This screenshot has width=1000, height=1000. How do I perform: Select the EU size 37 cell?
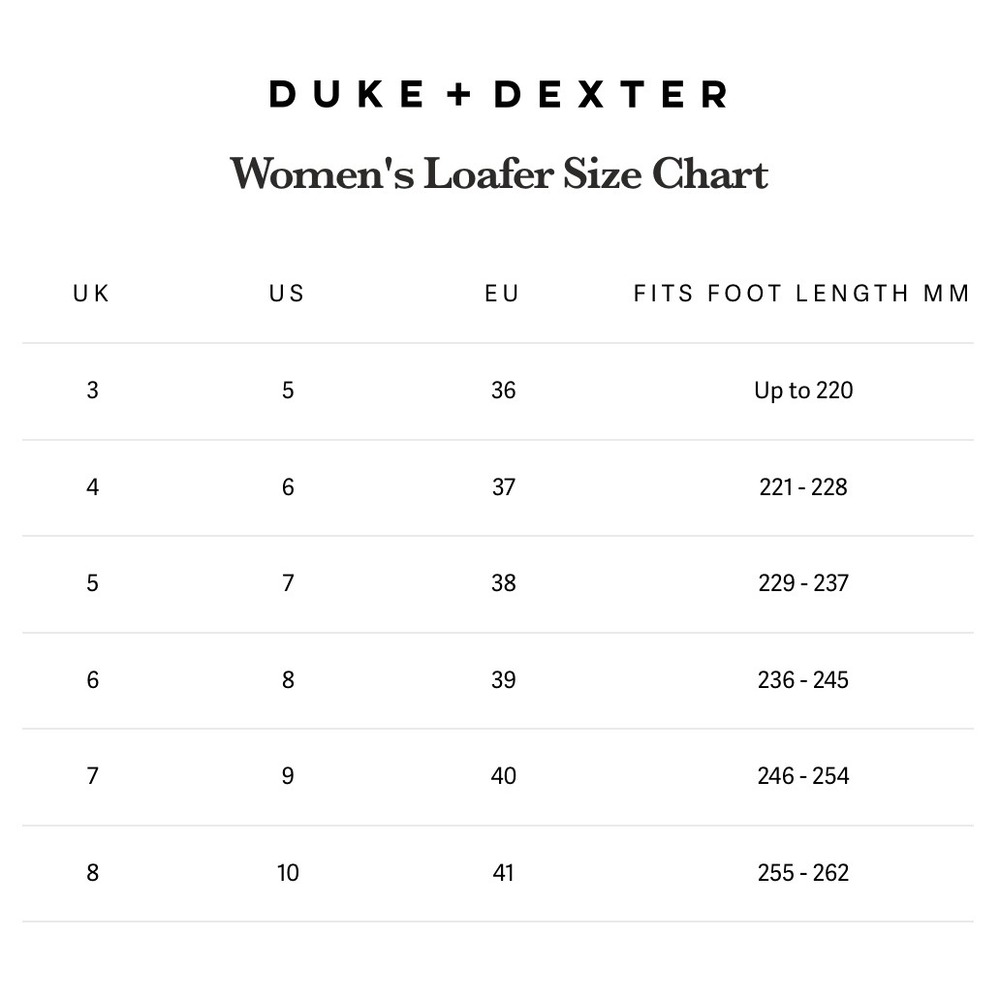click(x=503, y=487)
